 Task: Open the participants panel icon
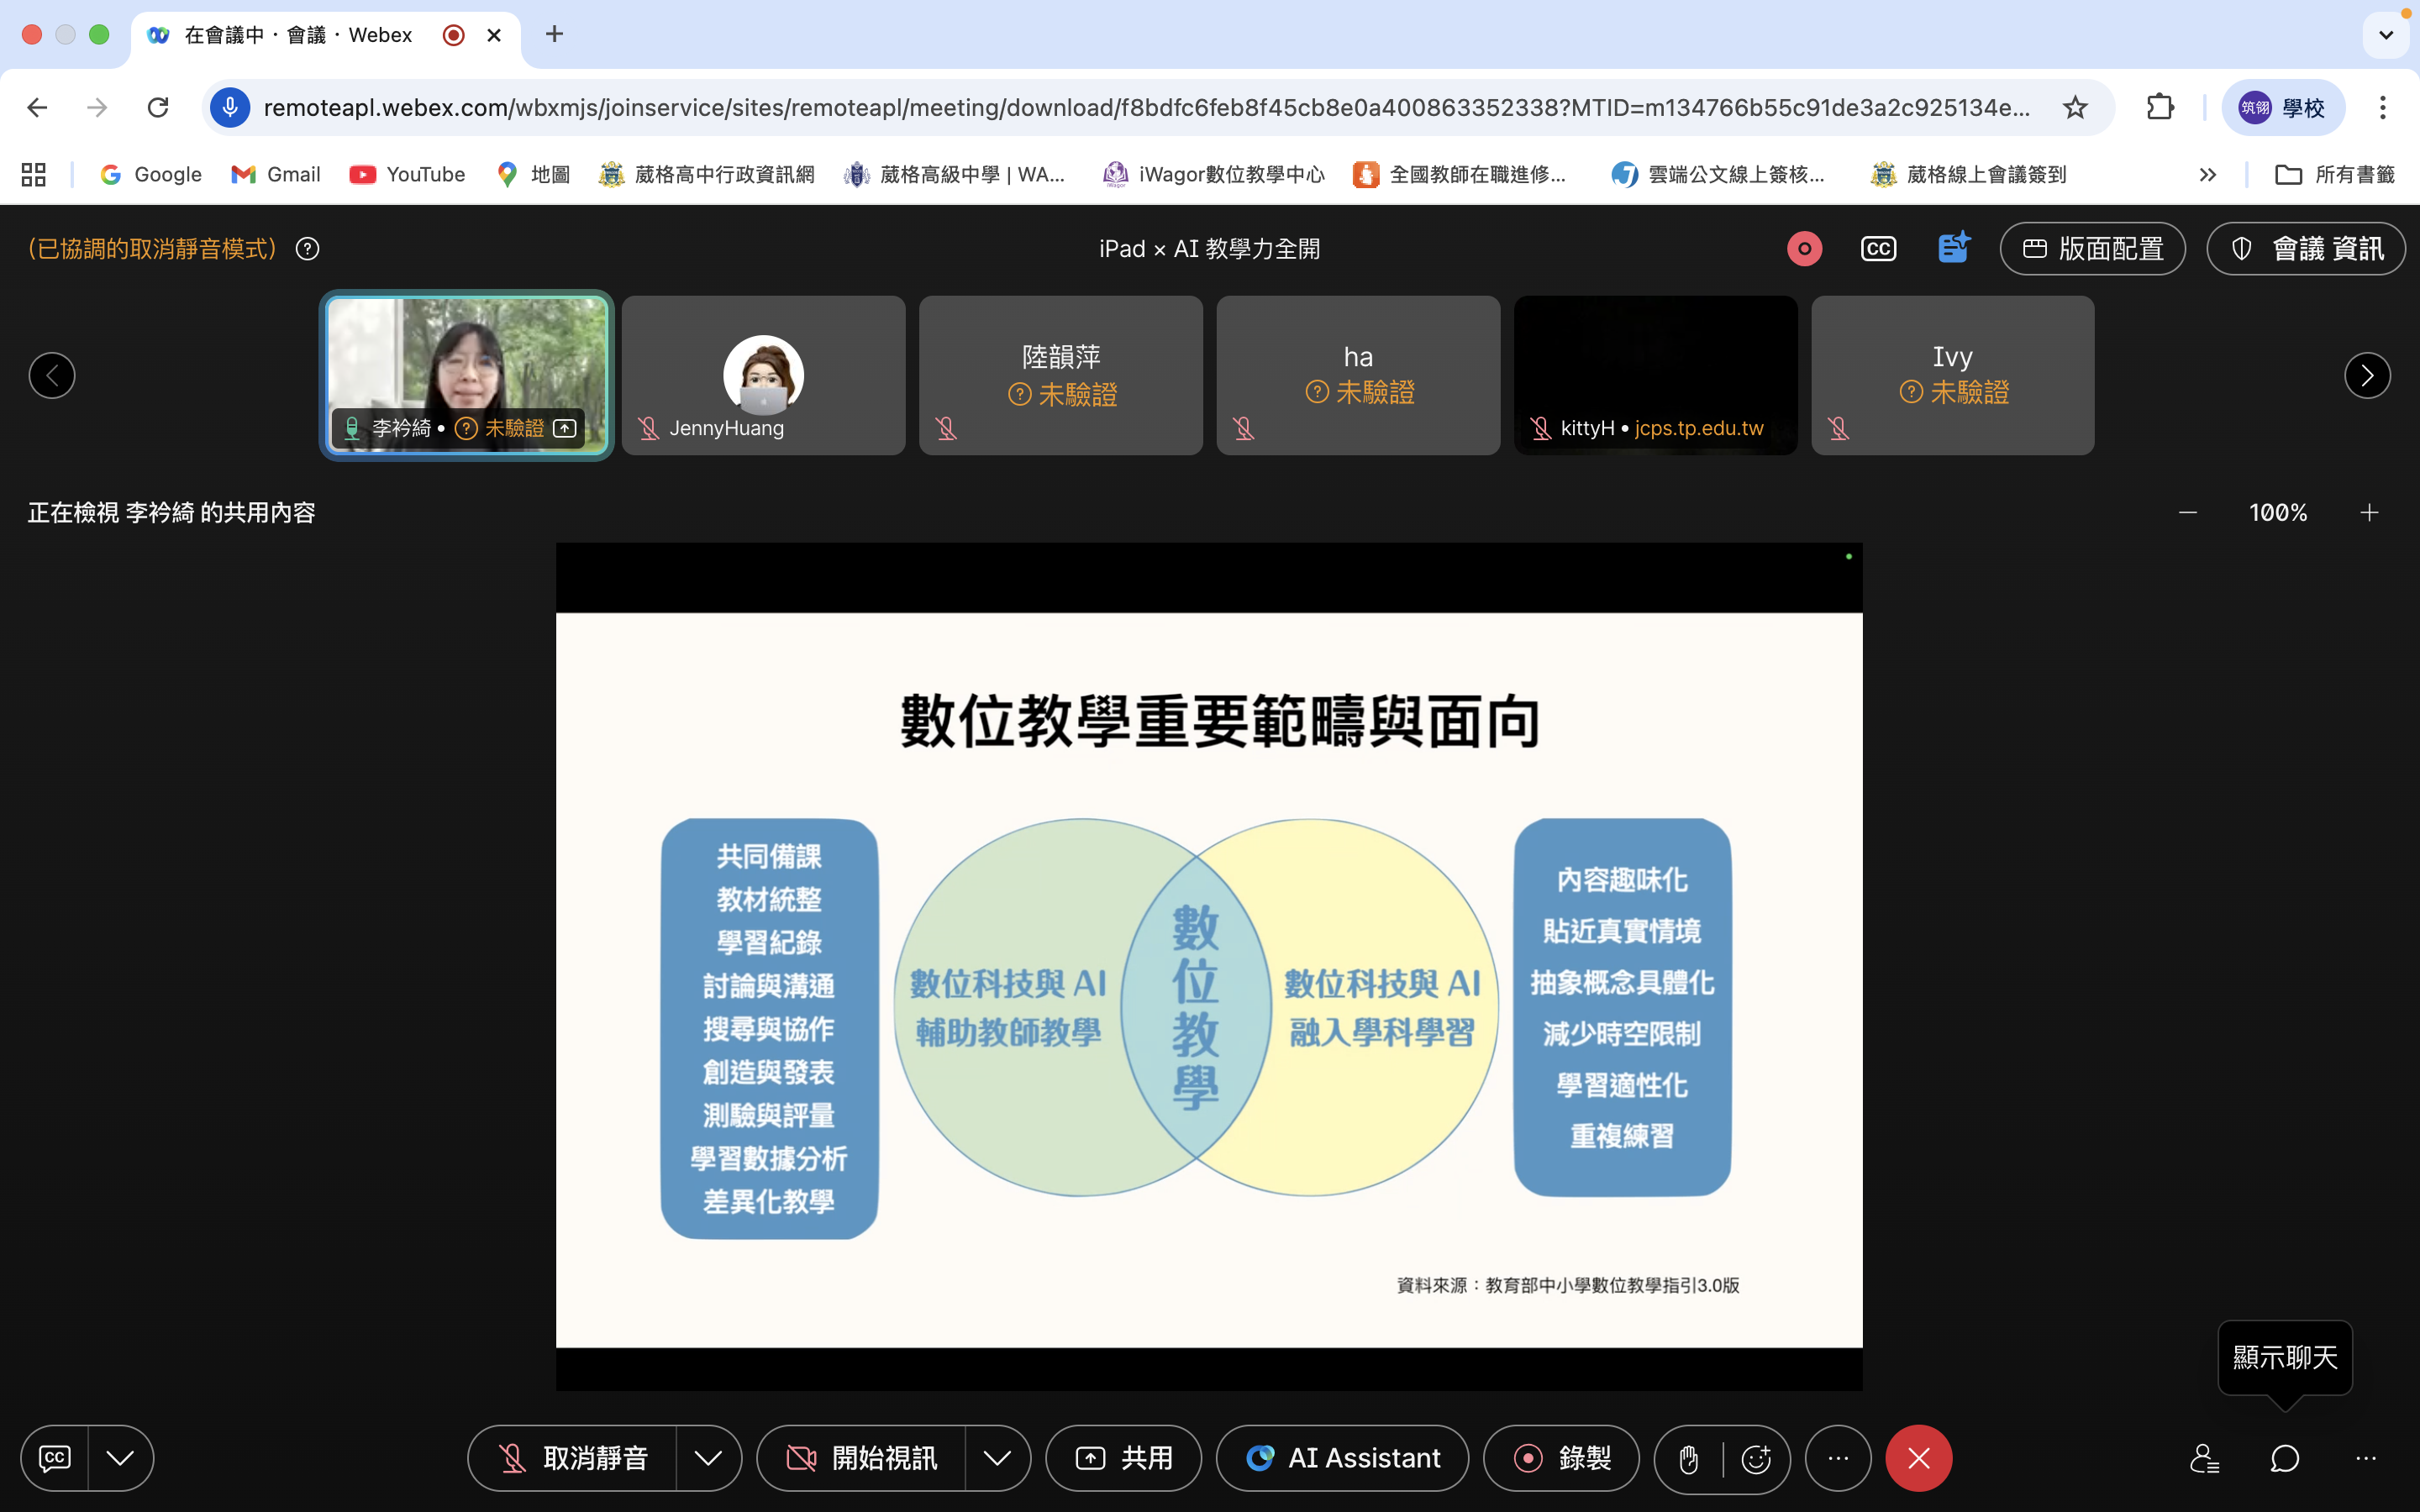click(x=2204, y=1458)
